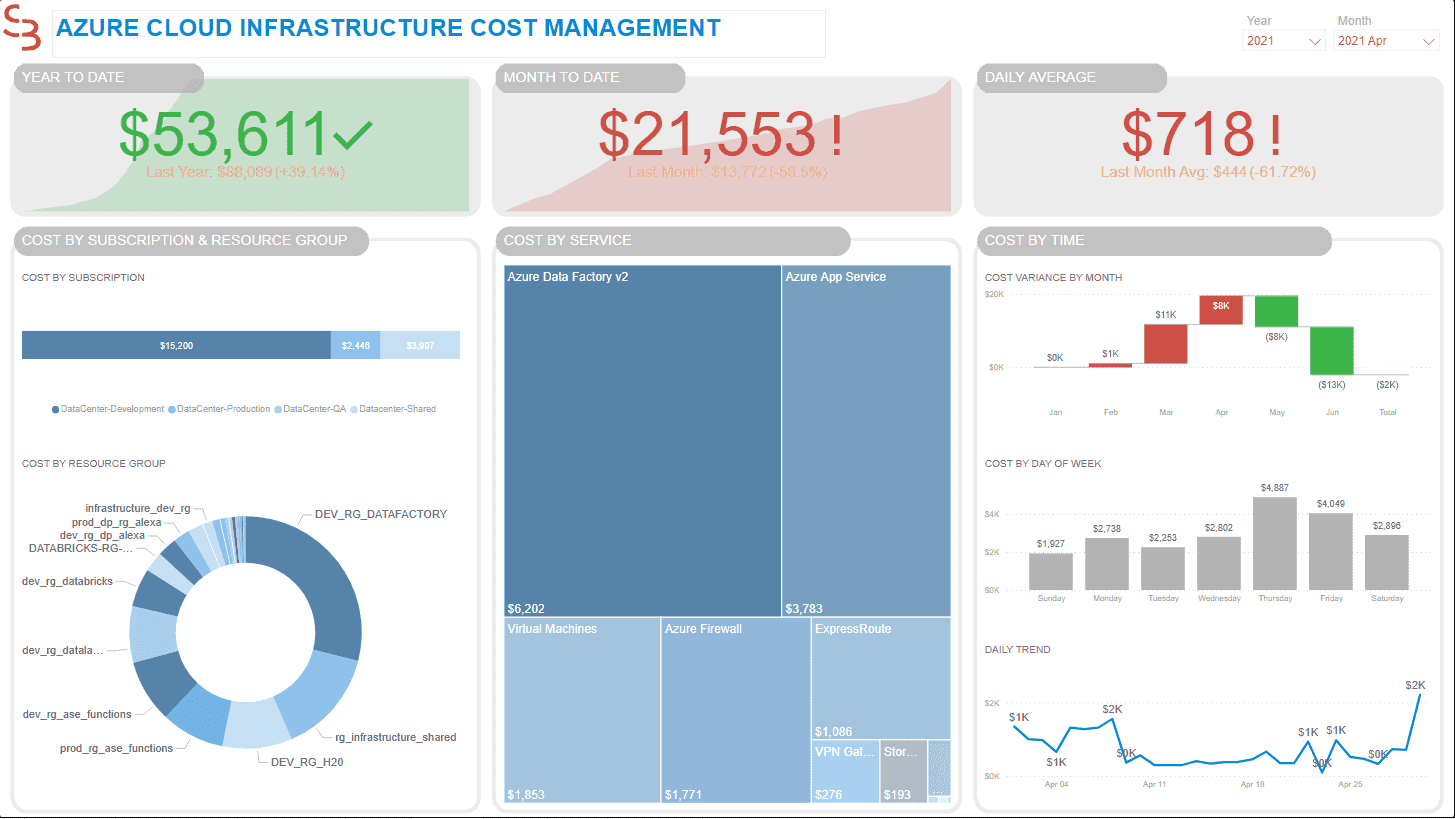Select the VPN Gateway treemap tile
The height and width of the screenshot is (819, 1455).
click(x=845, y=771)
